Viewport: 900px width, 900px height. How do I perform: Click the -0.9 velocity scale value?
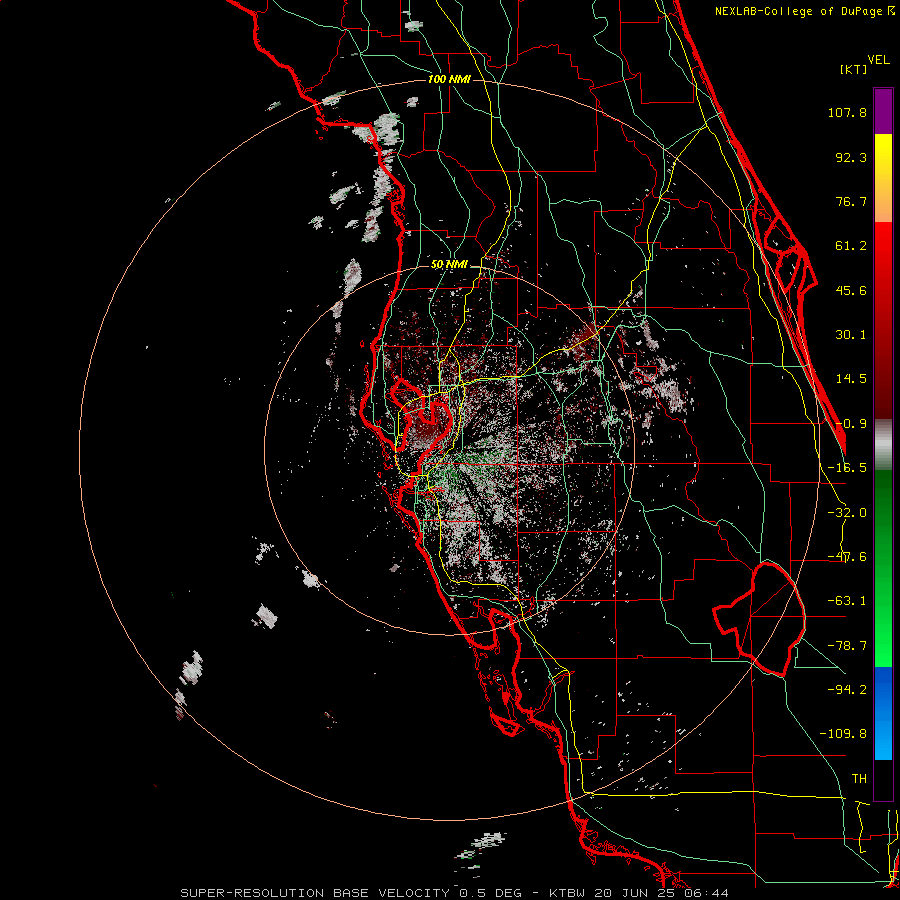pos(851,424)
